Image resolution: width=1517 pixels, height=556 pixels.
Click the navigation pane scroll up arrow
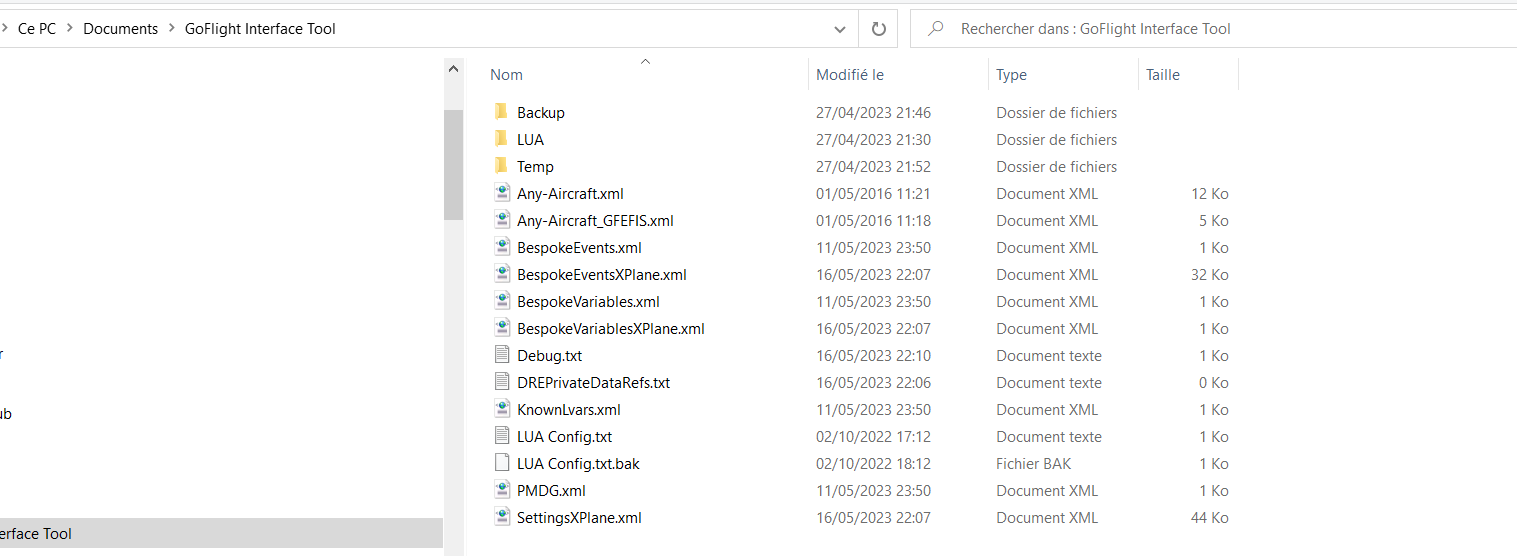coord(453,70)
